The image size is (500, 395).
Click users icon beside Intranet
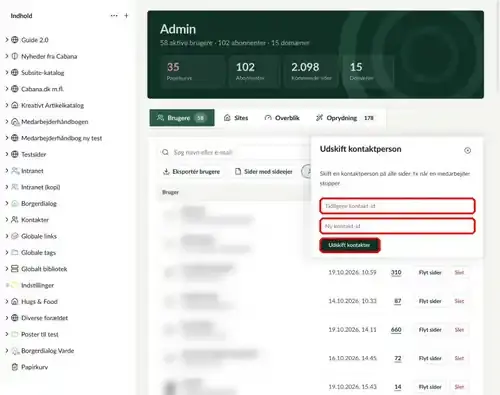15,171
